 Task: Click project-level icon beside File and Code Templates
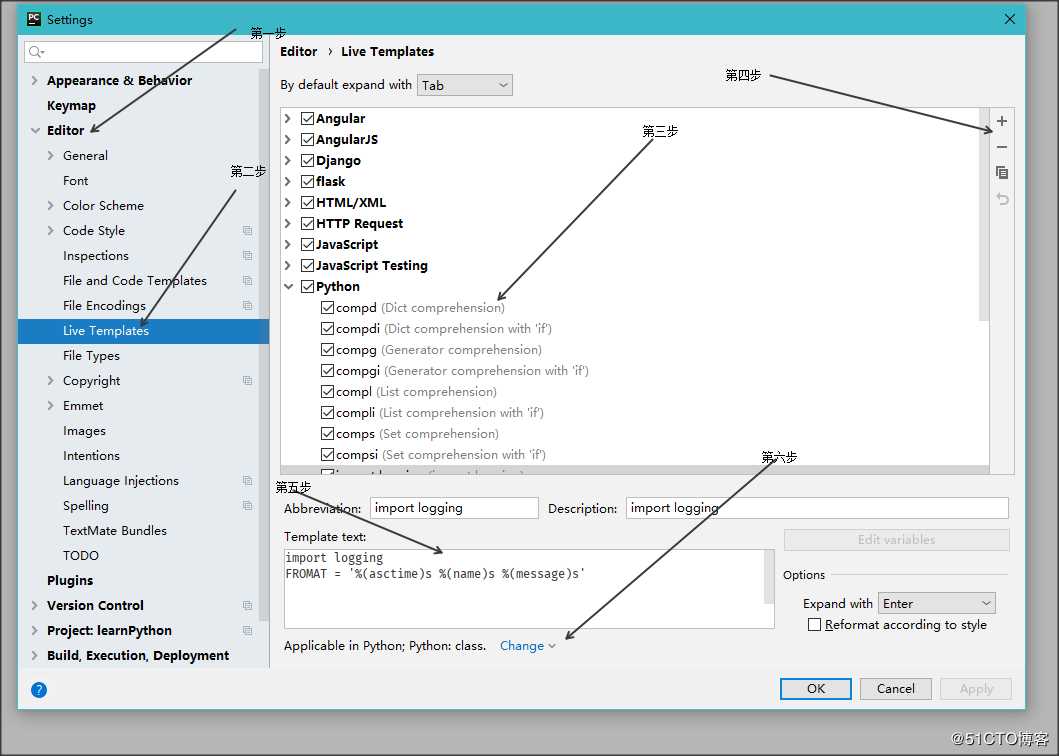(247, 280)
